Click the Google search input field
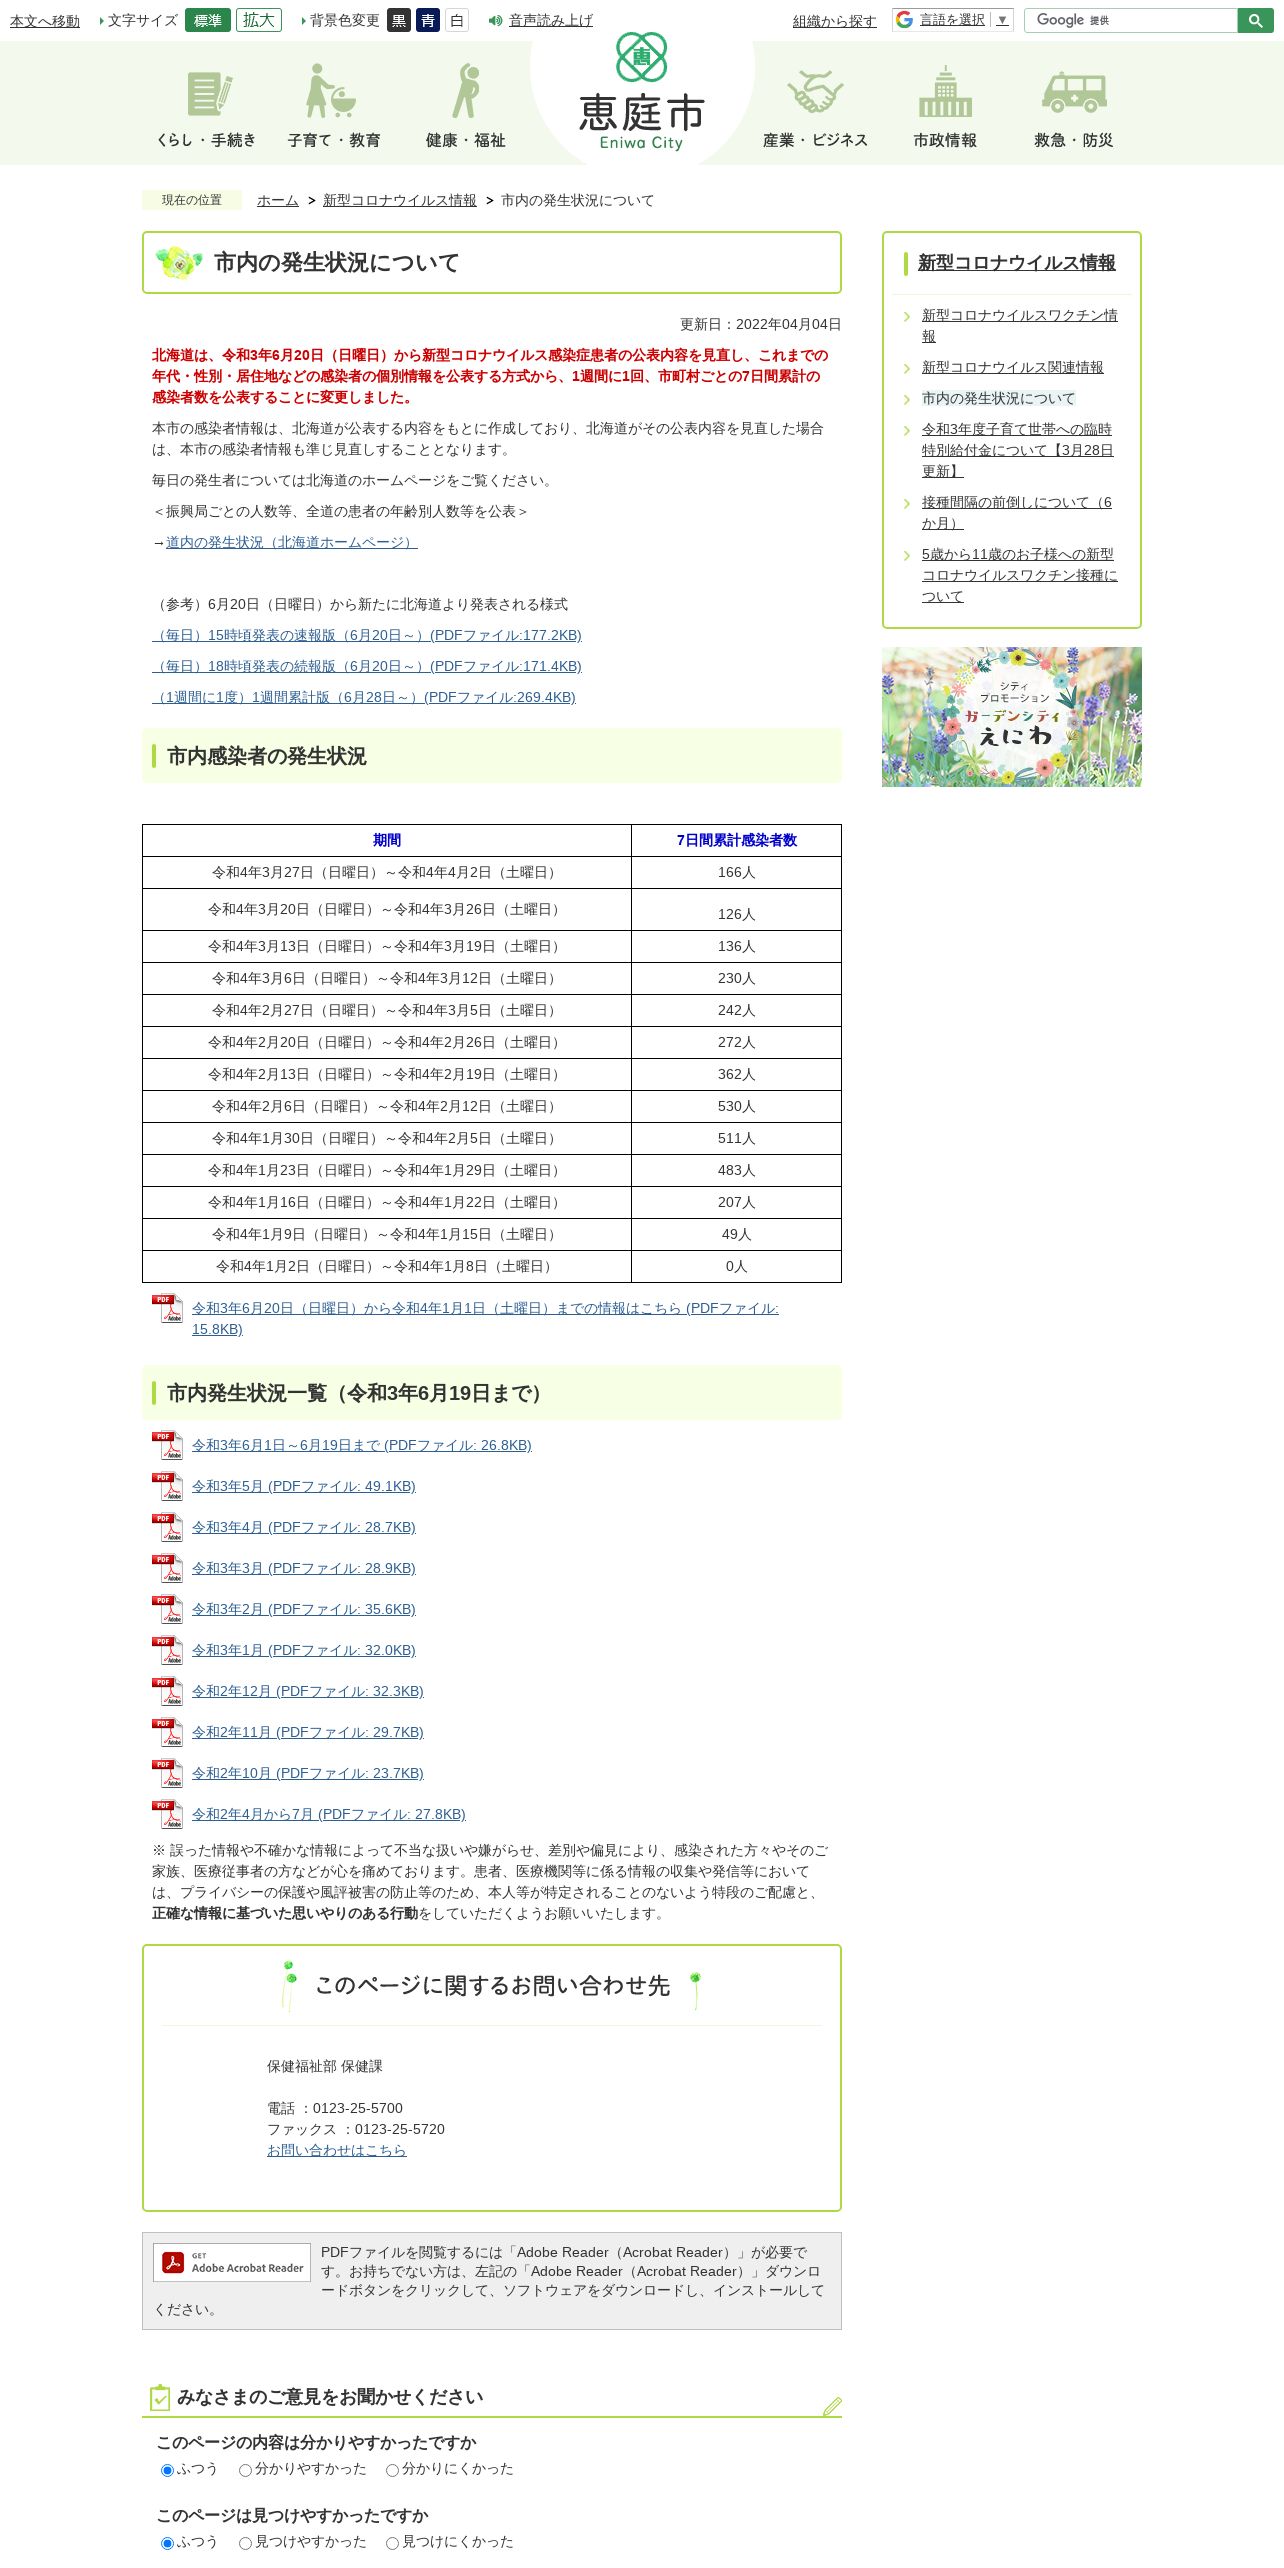1284x2568 pixels. point(1131,20)
